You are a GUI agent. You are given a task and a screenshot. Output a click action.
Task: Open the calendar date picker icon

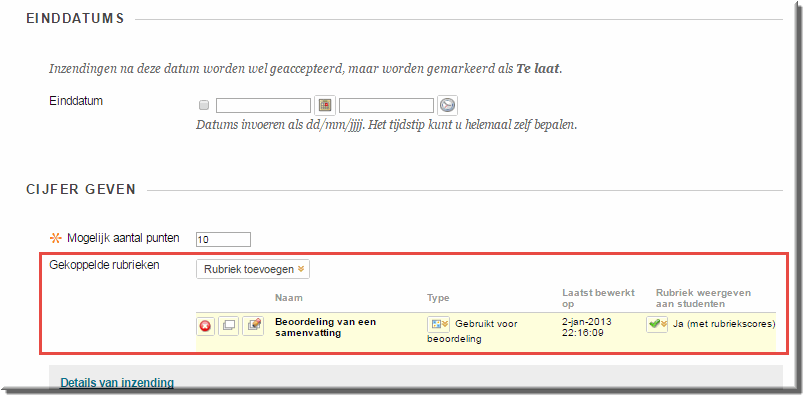point(325,106)
